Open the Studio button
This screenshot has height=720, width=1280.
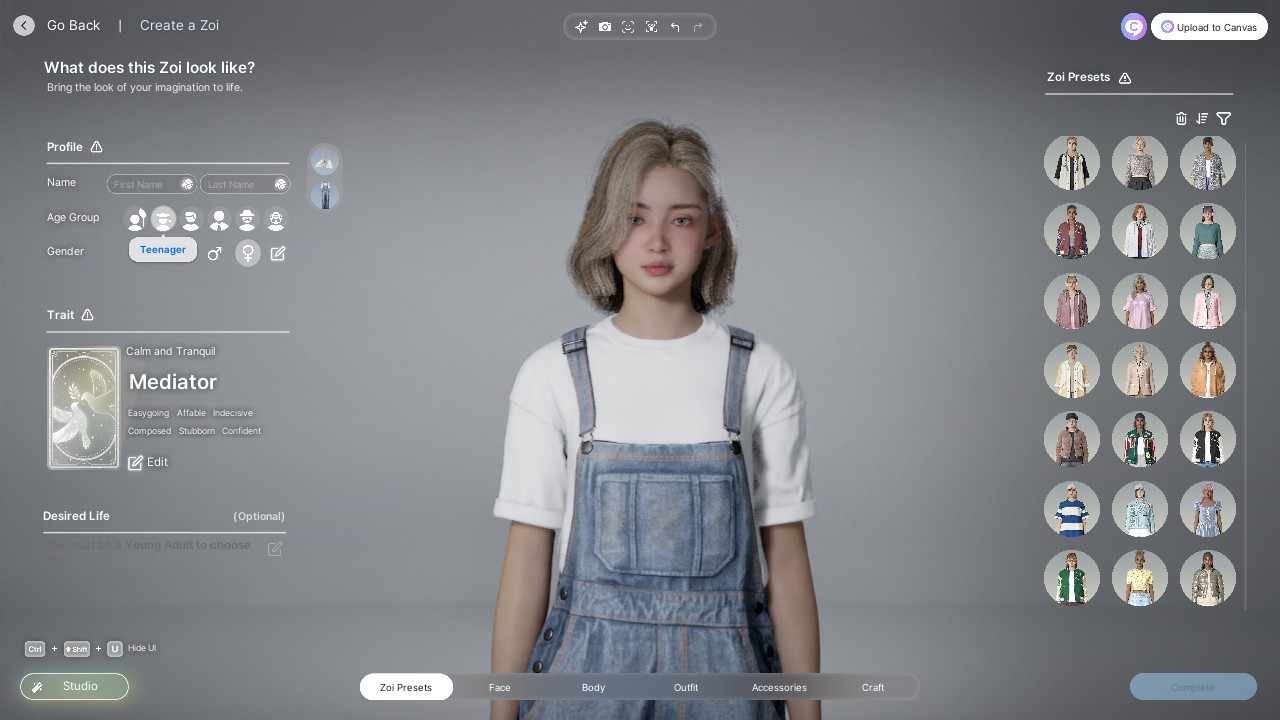[75, 687]
